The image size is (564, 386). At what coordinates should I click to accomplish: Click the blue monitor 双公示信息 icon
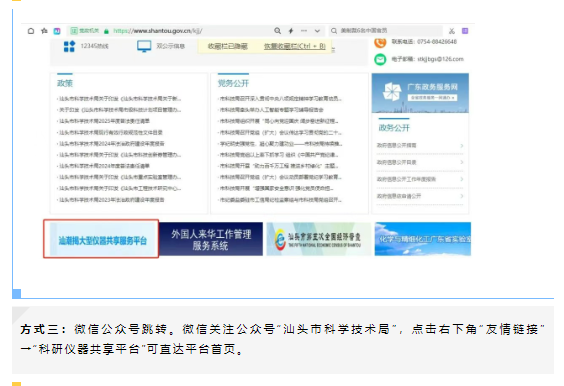[144, 46]
